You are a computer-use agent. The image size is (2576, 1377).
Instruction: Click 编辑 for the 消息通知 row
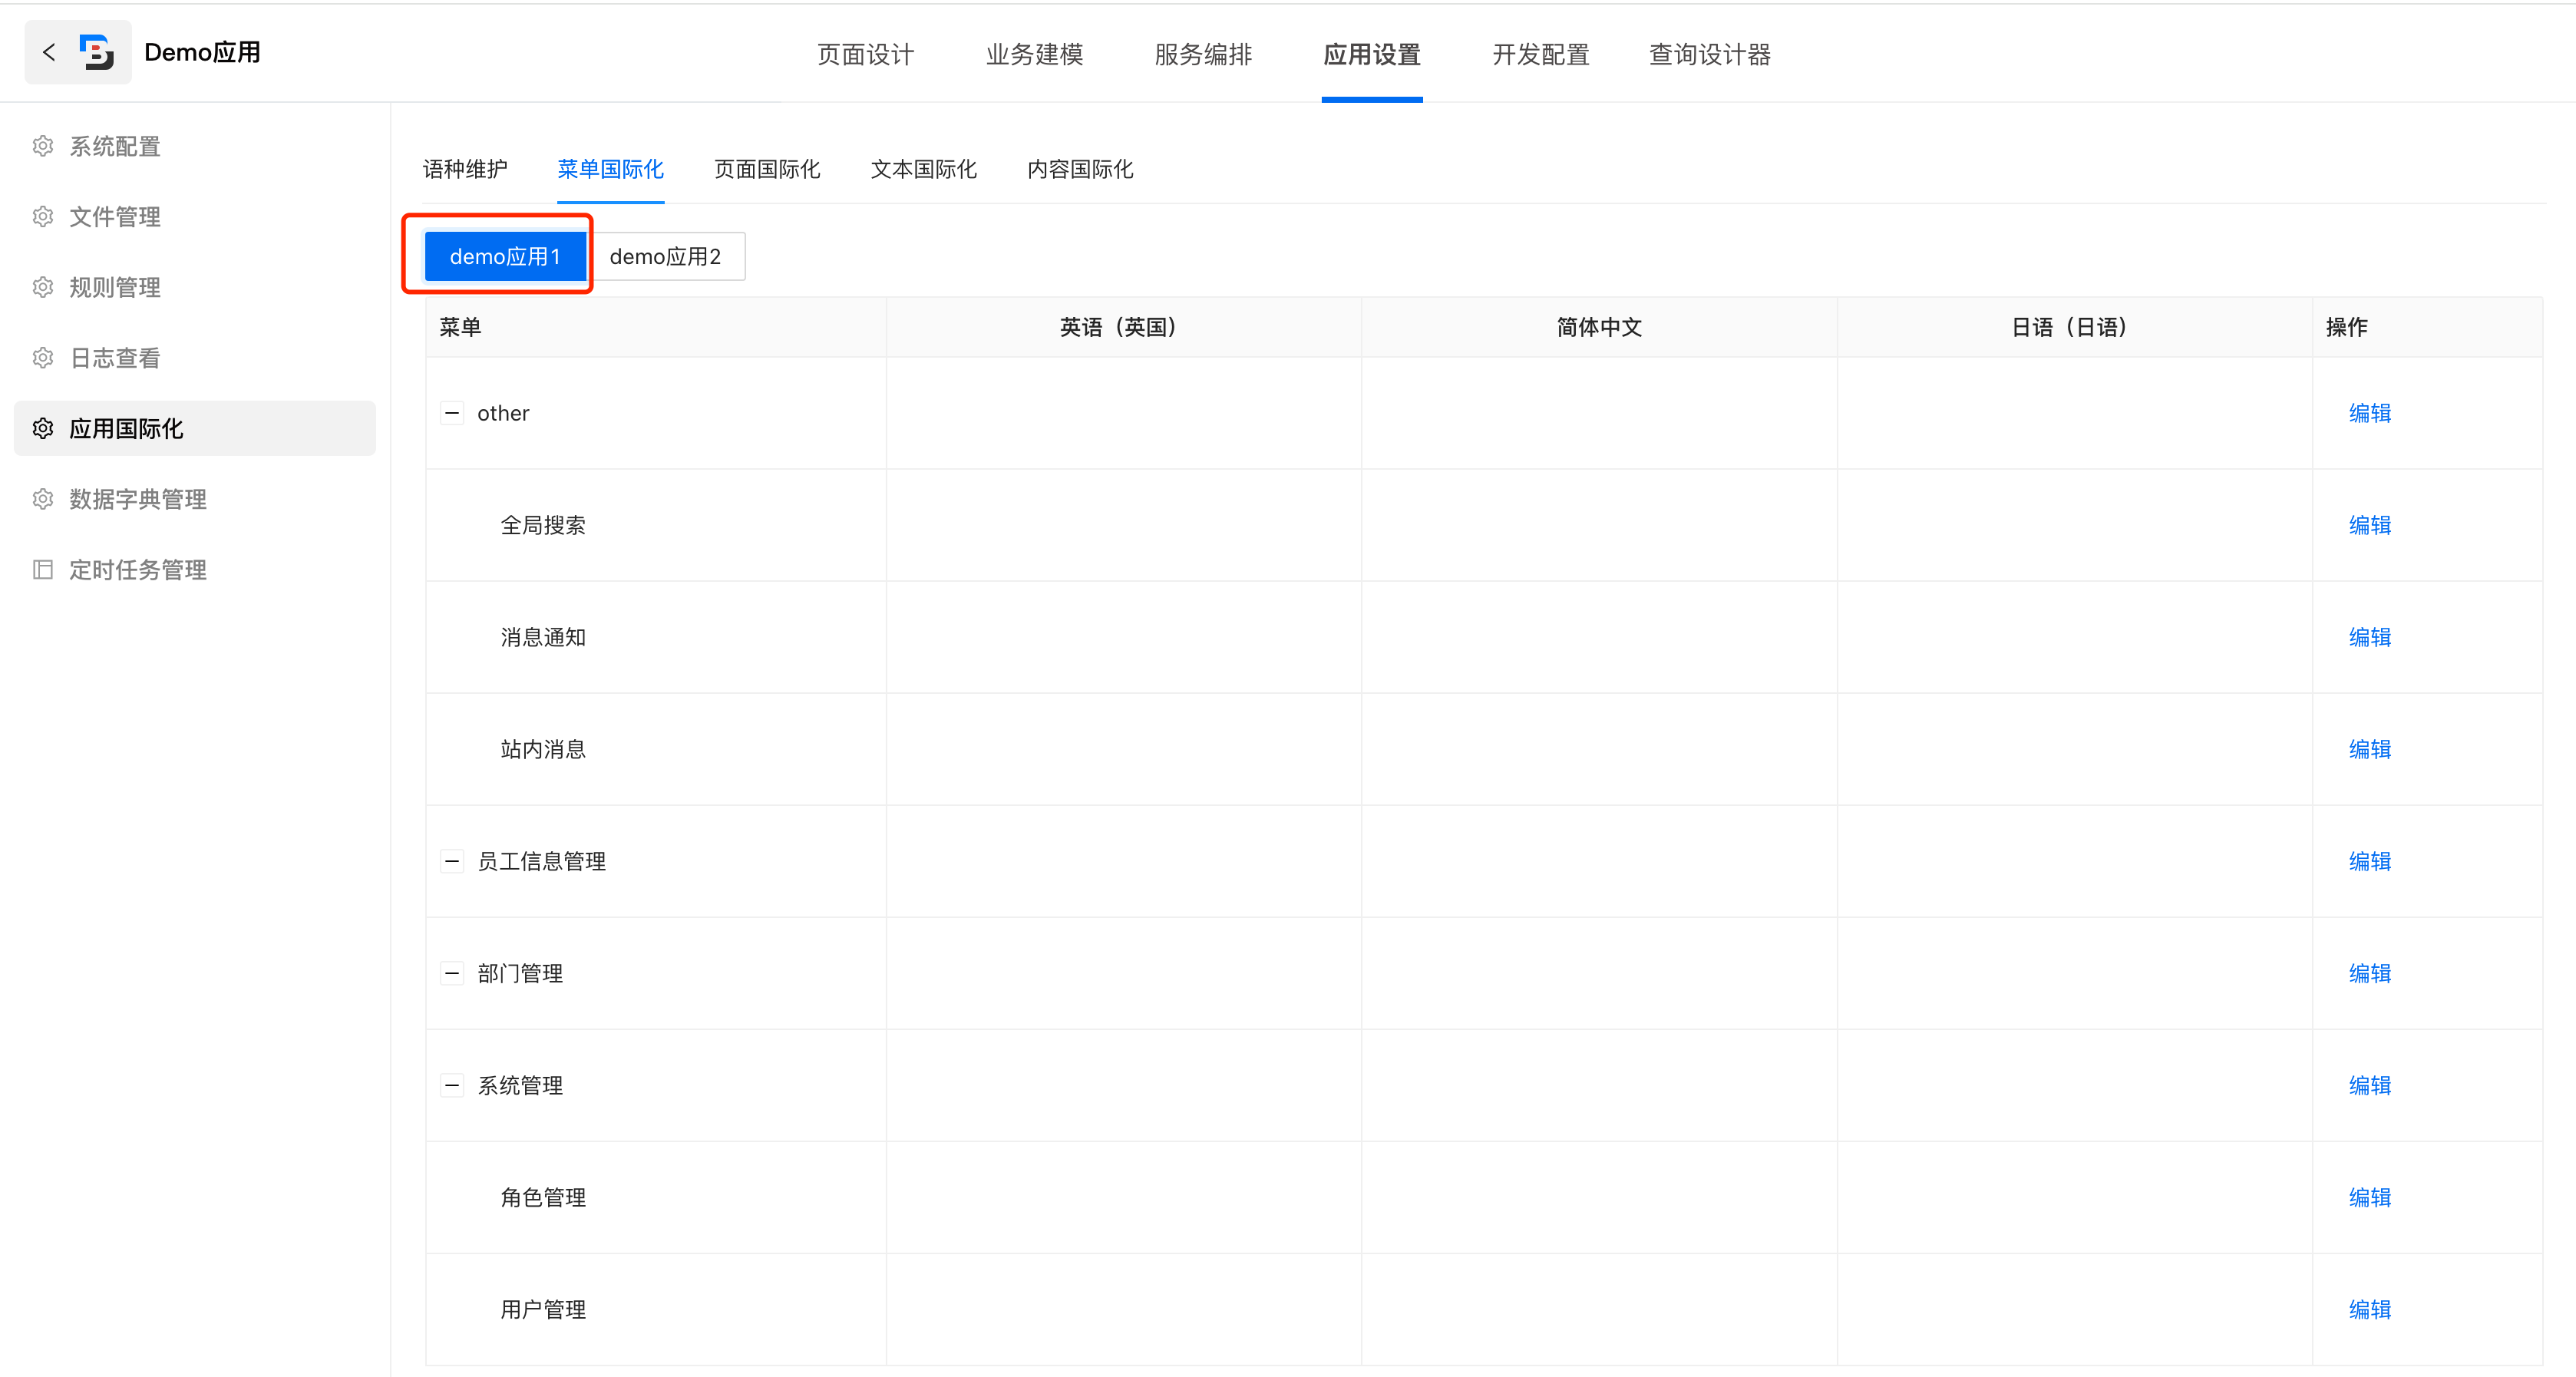(2370, 637)
